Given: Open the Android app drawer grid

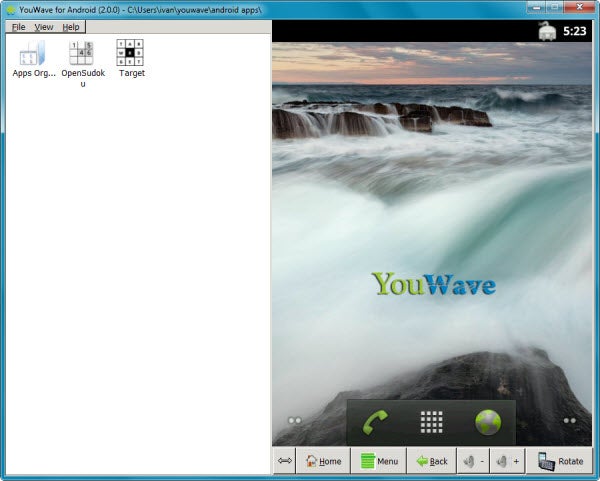Looking at the screenshot, I should pos(432,422).
